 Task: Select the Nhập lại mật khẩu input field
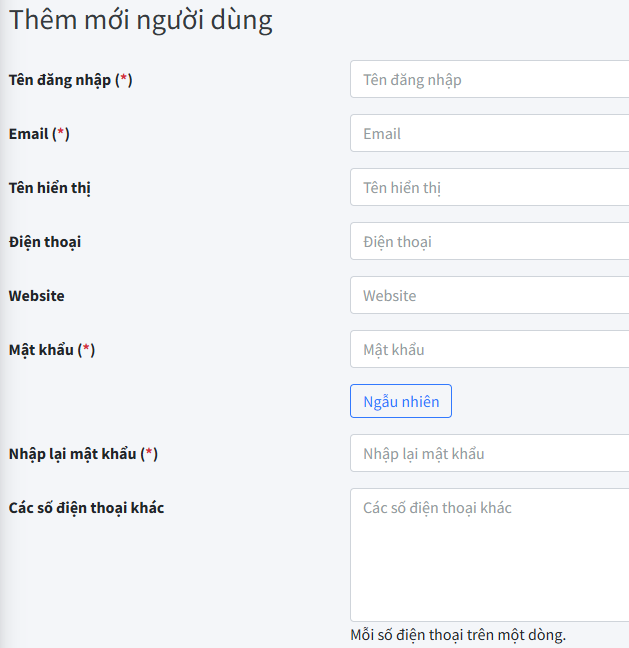[490, 454]
